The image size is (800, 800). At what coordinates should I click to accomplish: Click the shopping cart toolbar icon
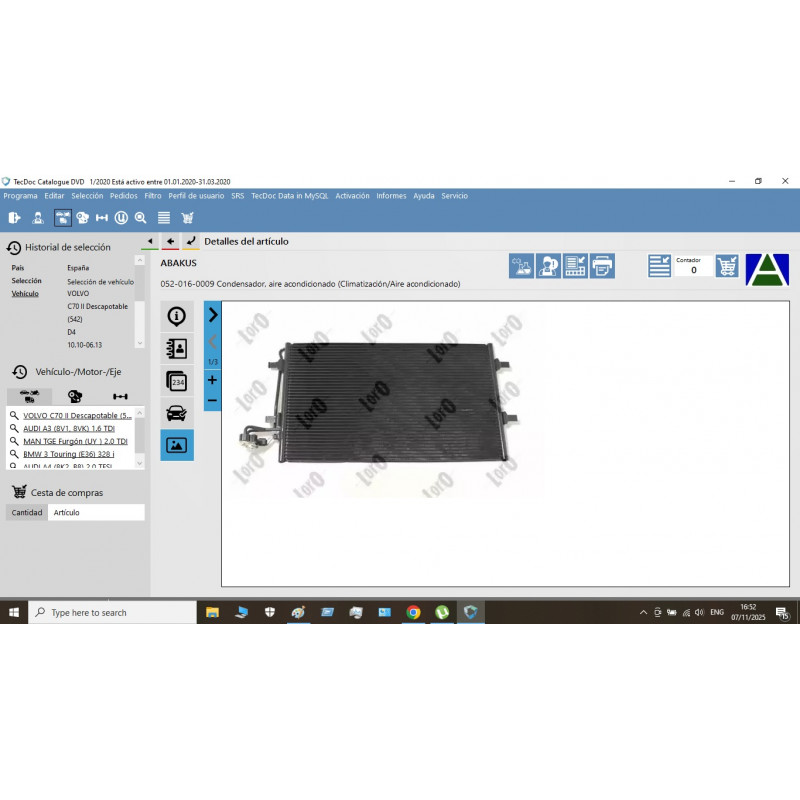[187, 217]
